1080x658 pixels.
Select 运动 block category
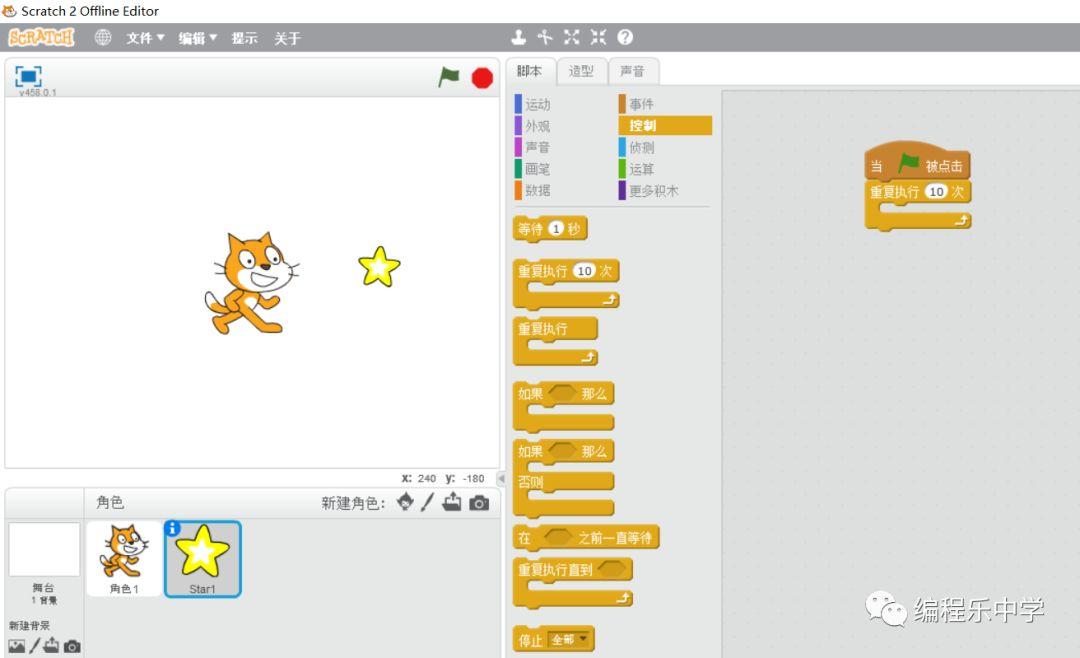point(533,104)
